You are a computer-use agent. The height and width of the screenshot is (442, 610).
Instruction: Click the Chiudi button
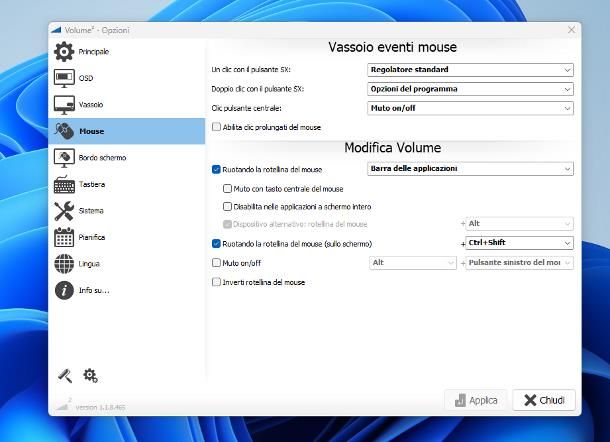tap(544, 400)
